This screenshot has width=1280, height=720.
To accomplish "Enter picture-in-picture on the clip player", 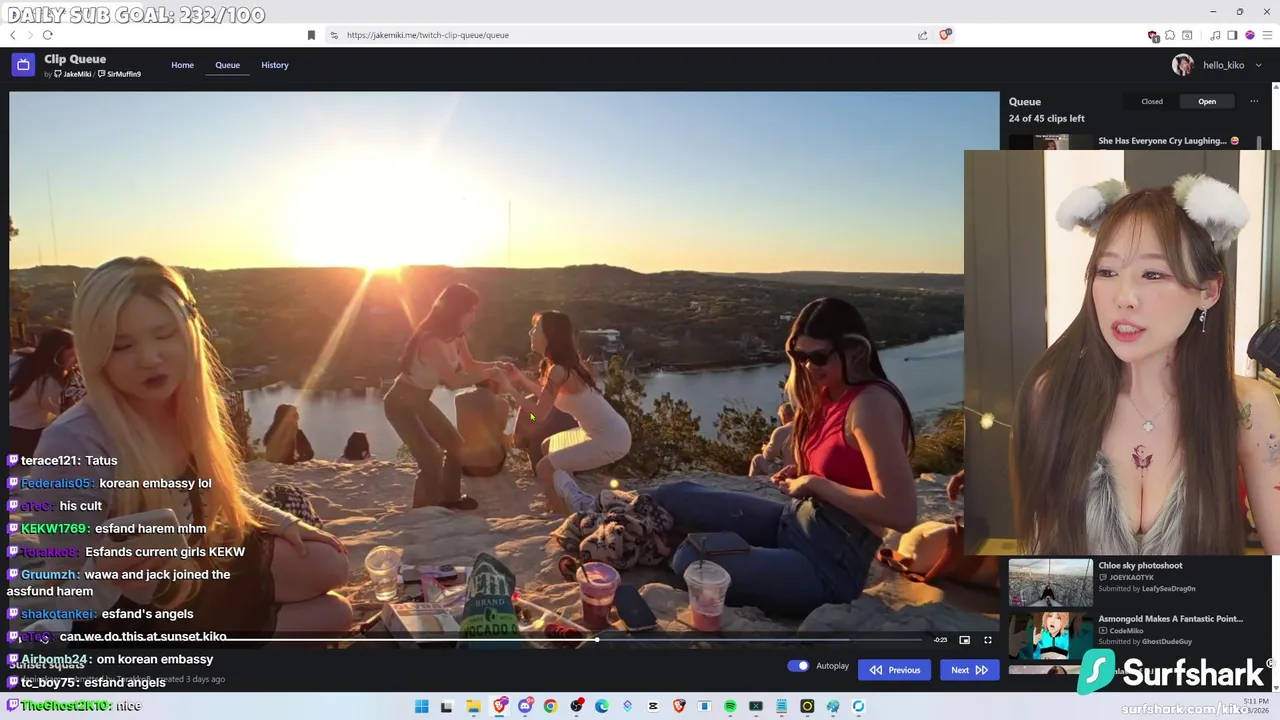I will [964, 640].
